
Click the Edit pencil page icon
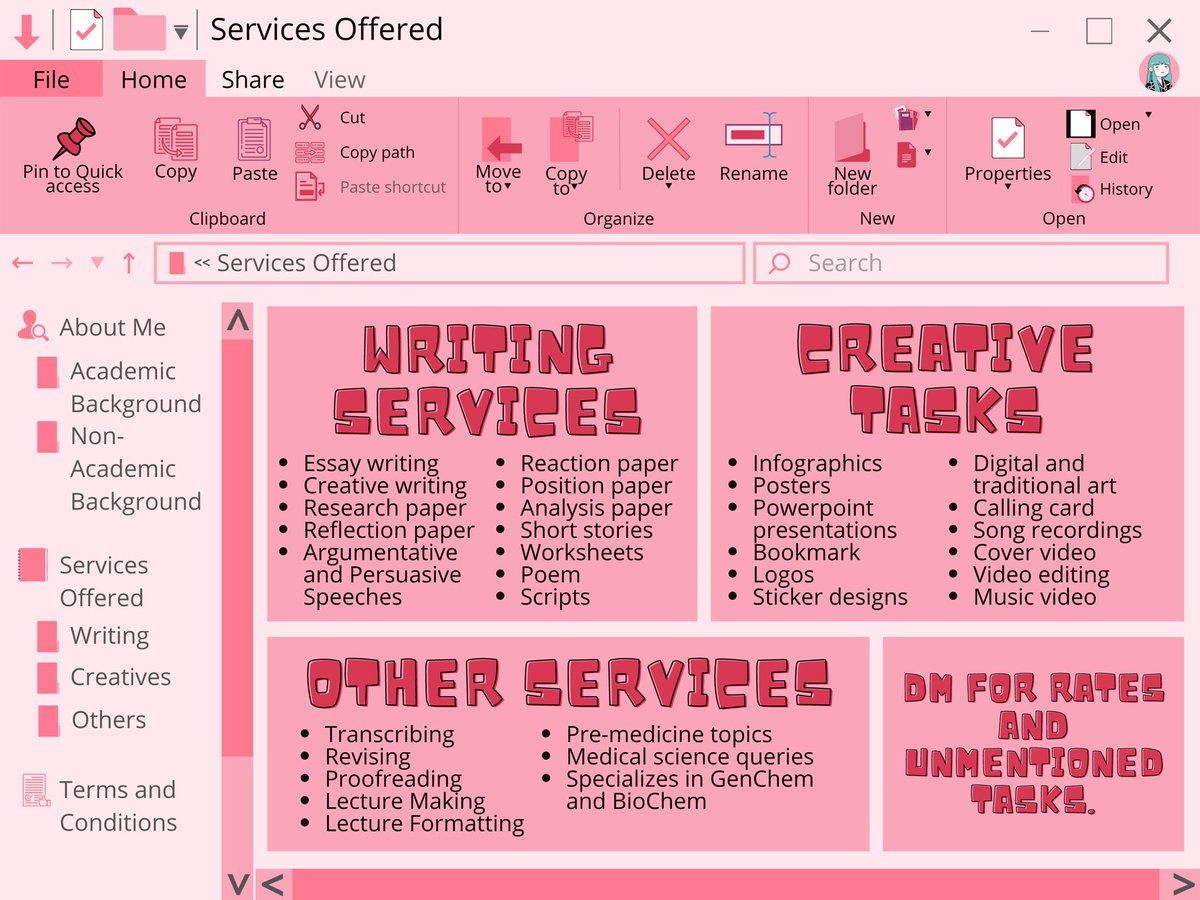pos(1082,156)
